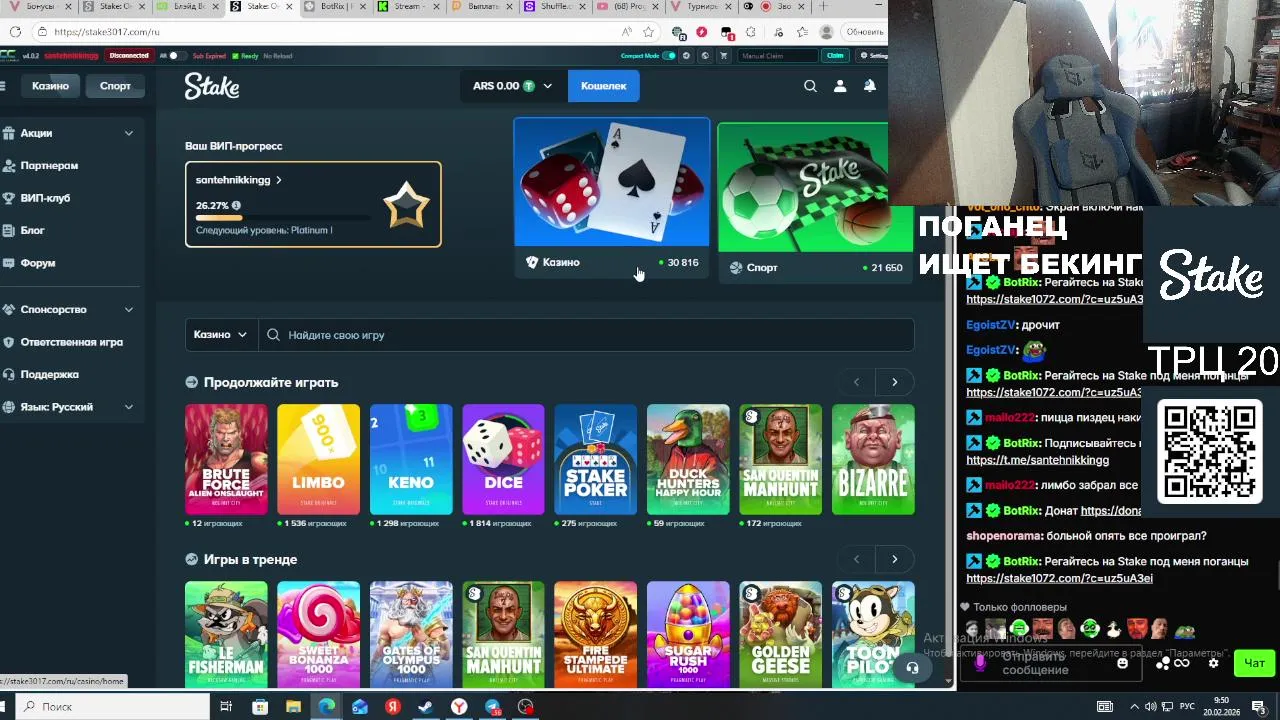The image size is (1280, 720).
Task: Click the handshake icon beside Партнерам
Action: [x=8, y=165]
